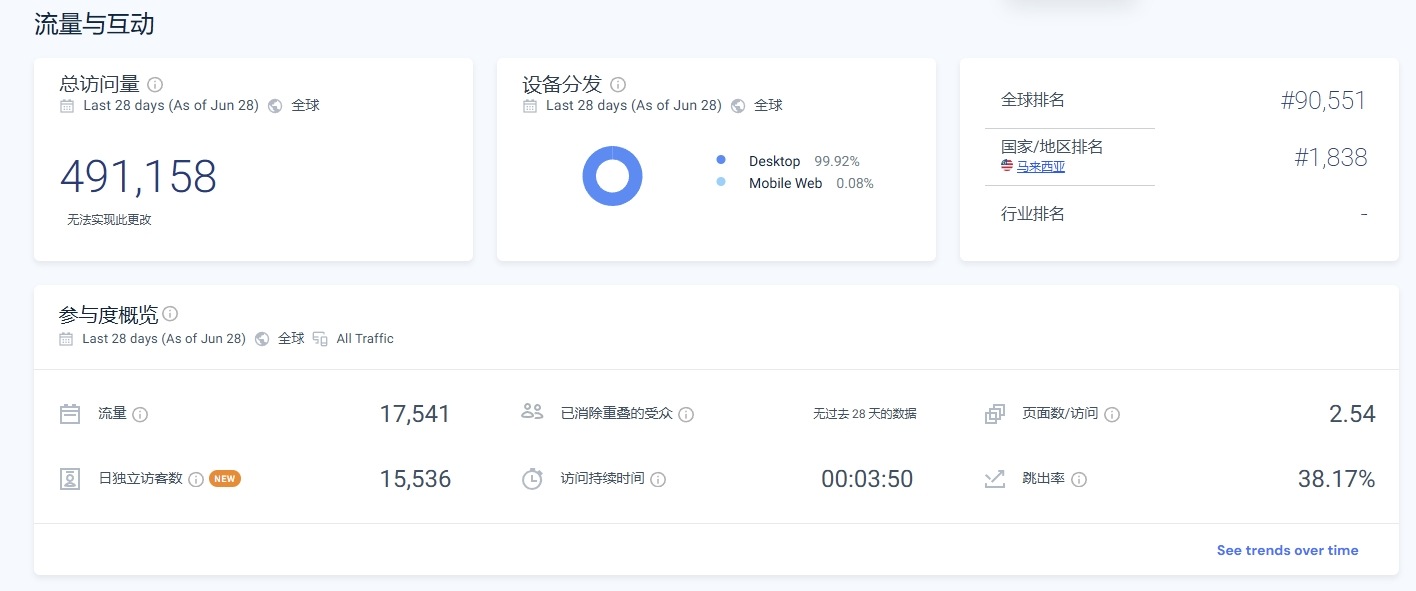Click the 全球排名 #90,551 value
The image size is (1416, 591).
coord(1322,100)
